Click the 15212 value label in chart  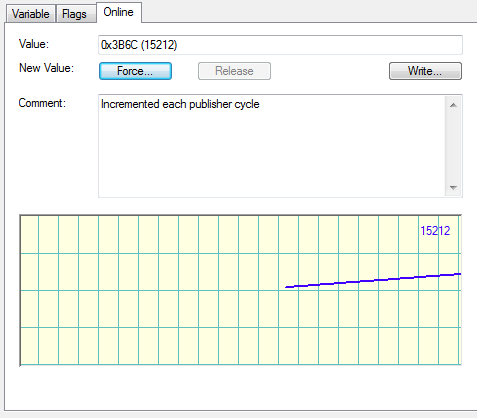[x=435, y=231]
